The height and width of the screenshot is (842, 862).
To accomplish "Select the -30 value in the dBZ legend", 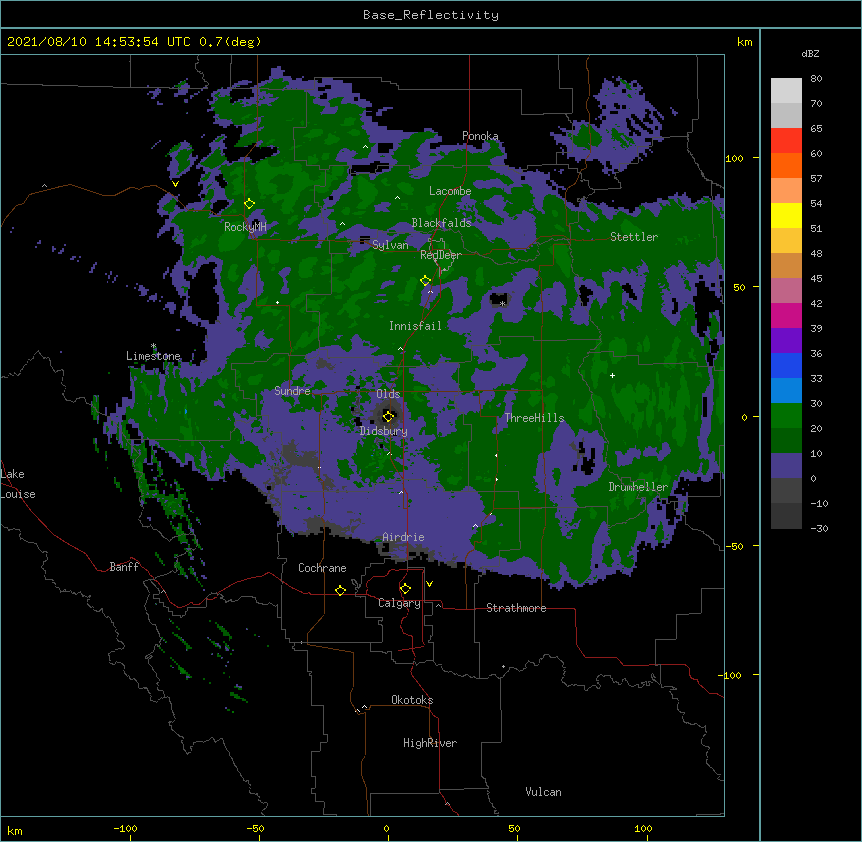I will [819, 528].
